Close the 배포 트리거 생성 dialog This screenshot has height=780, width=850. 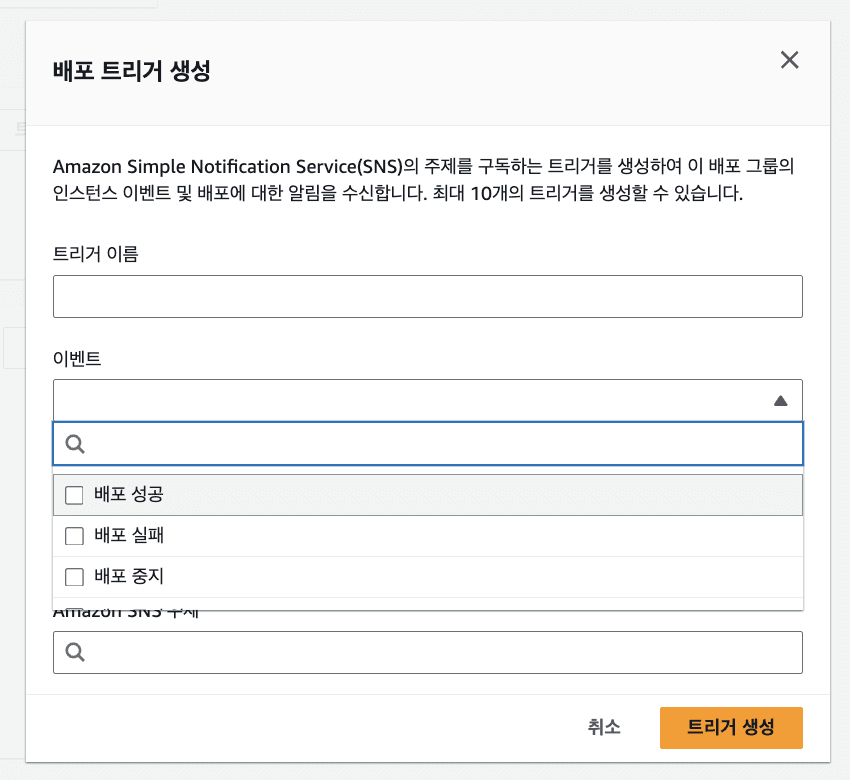(x=789, y=60)
